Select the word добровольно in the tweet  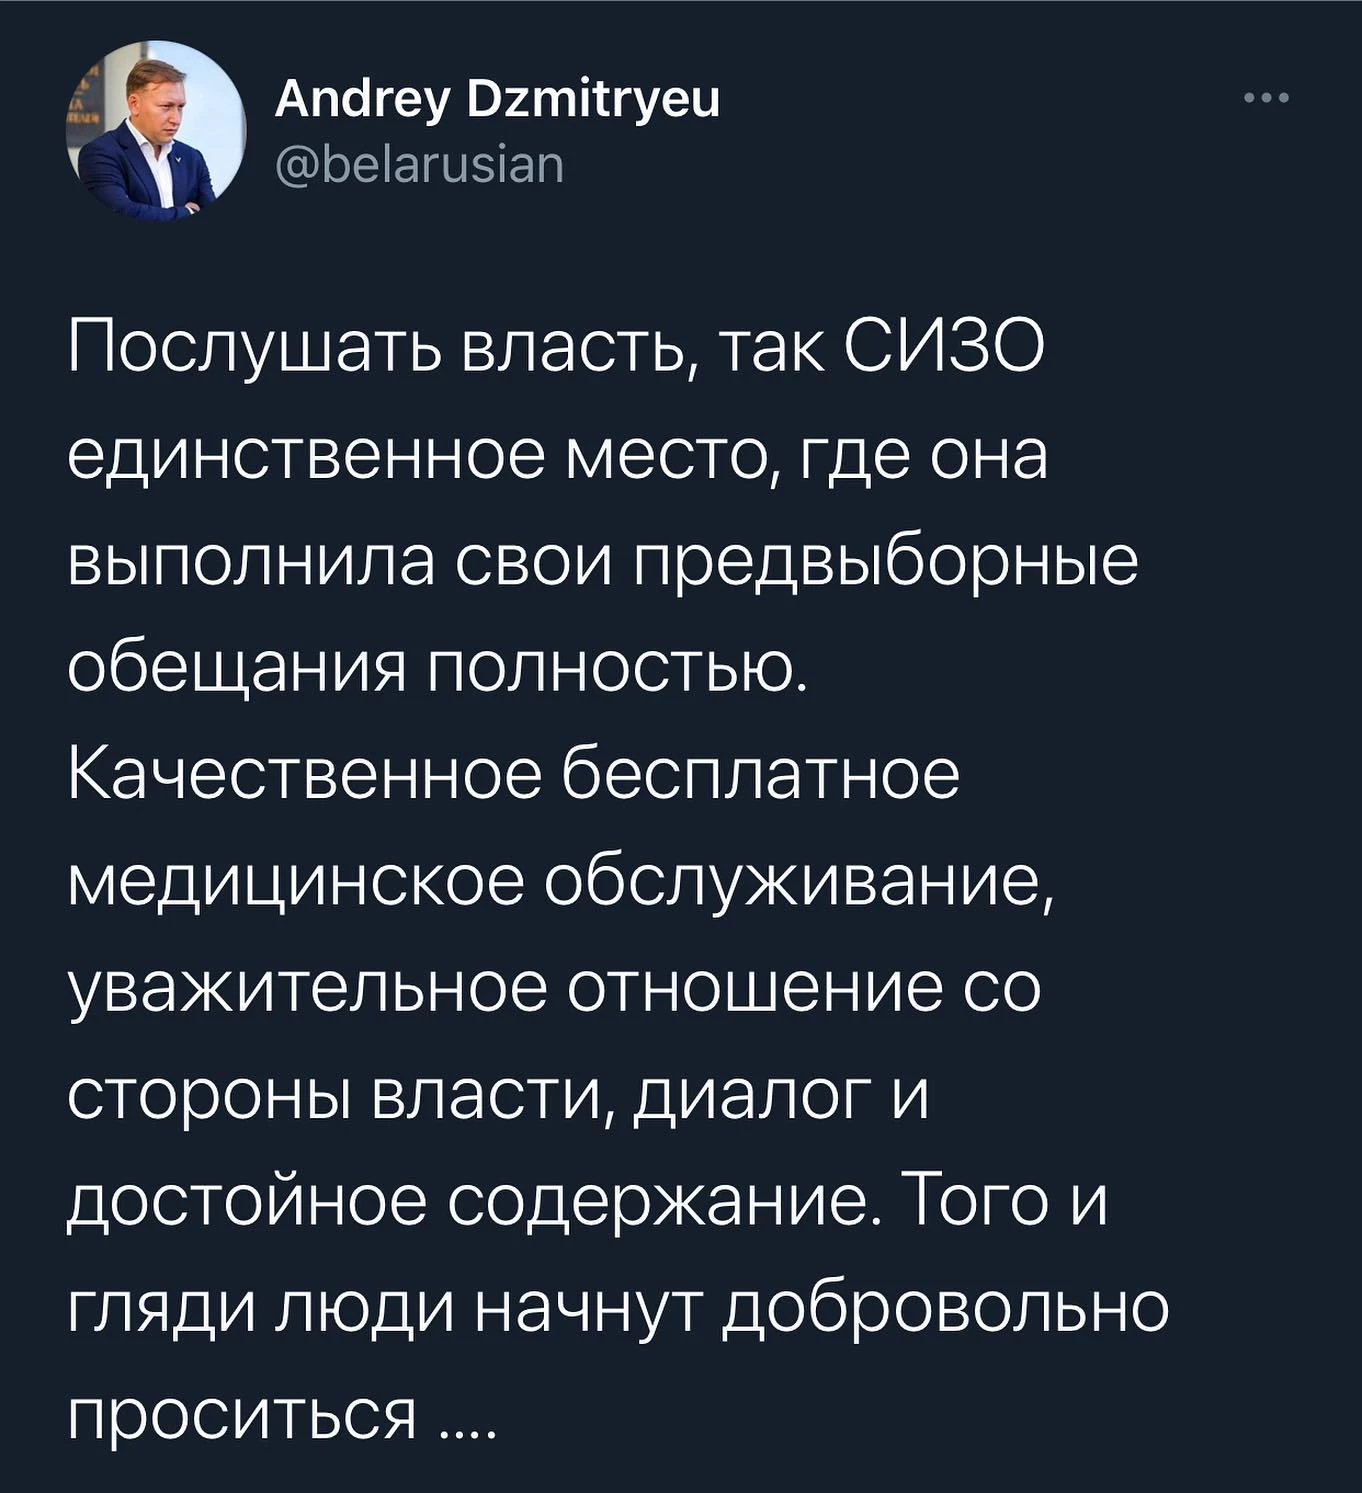tap(944, 1308)
